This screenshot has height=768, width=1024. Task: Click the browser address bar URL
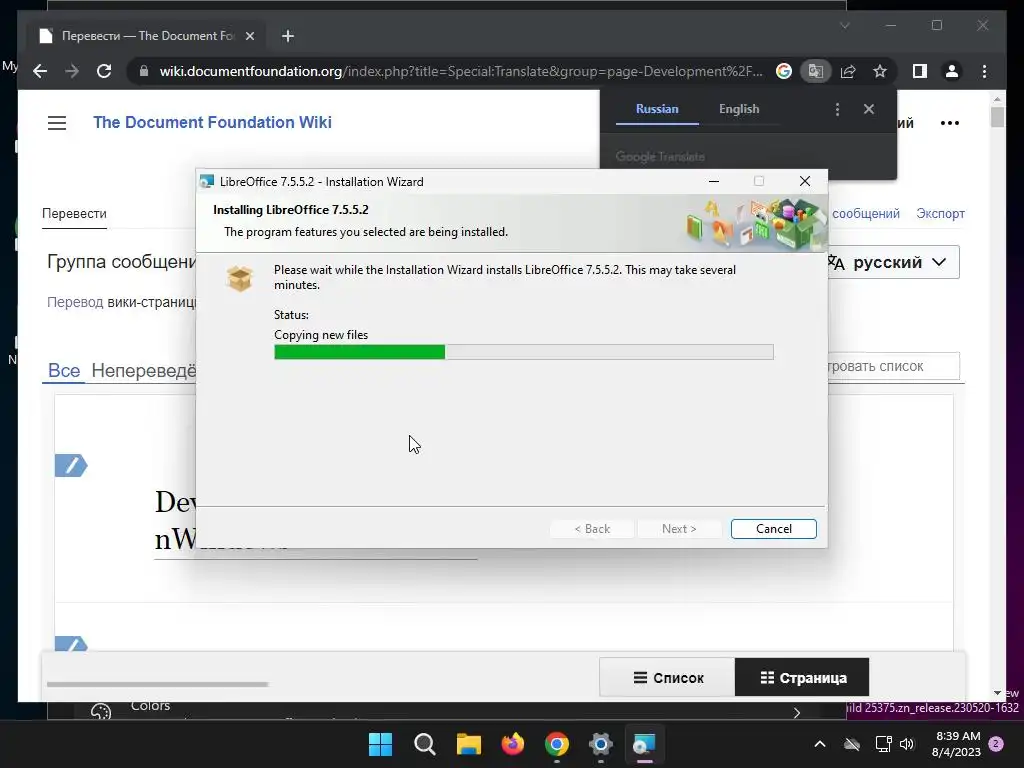tap(460, 71)
